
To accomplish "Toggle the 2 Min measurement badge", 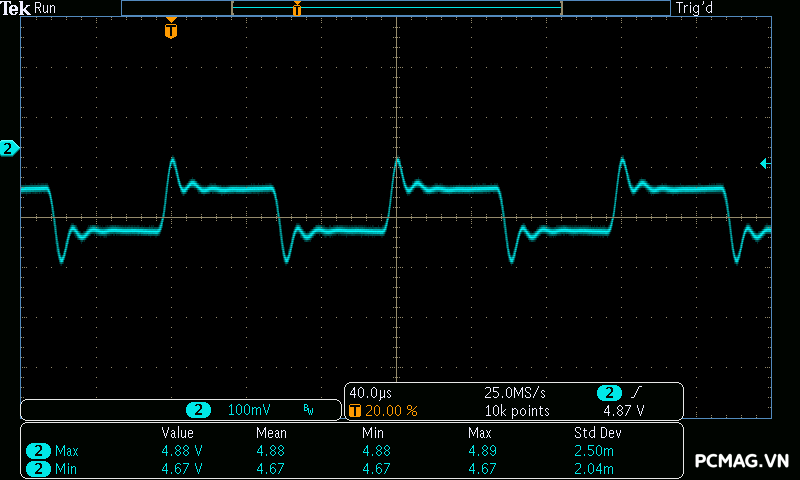I will [39, 468].
